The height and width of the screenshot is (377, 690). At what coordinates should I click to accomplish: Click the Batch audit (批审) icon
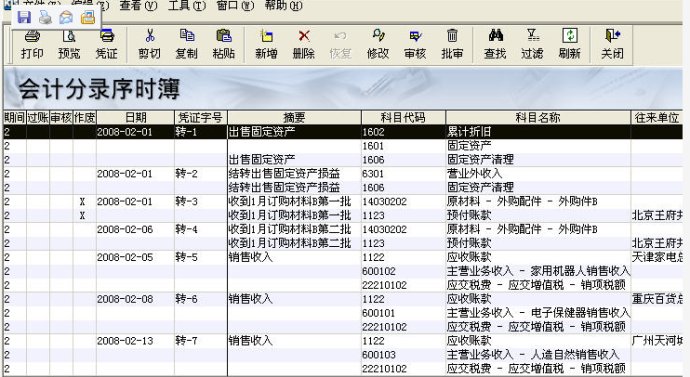click(452, 44)
